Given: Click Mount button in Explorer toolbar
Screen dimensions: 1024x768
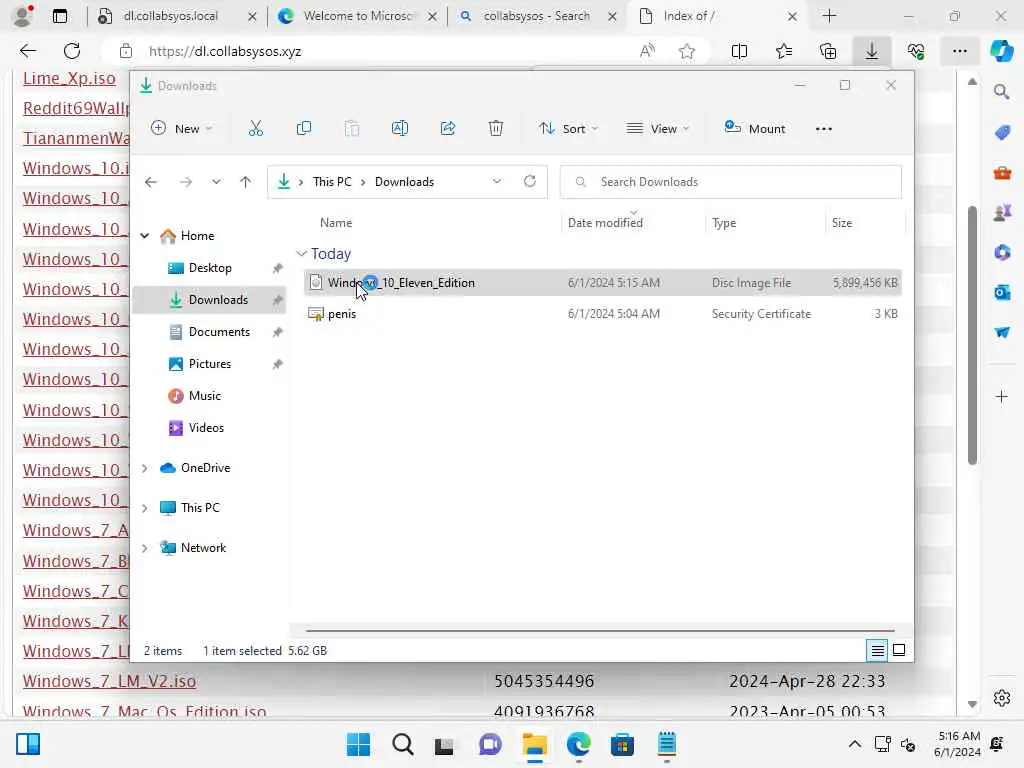Looking at the screenshot, I should [x=755, y=129].
